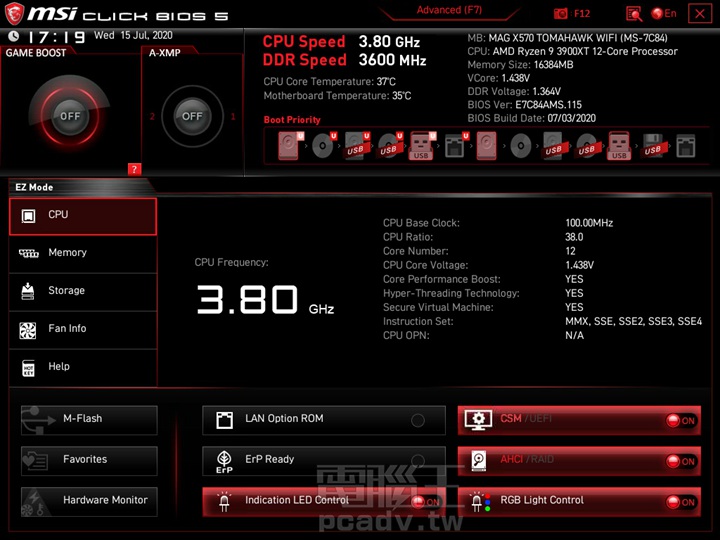Image resolution: width=720 pixels, height=540 pixels.
Task: Turn off RGB Light Control
Action: (681, 502)
